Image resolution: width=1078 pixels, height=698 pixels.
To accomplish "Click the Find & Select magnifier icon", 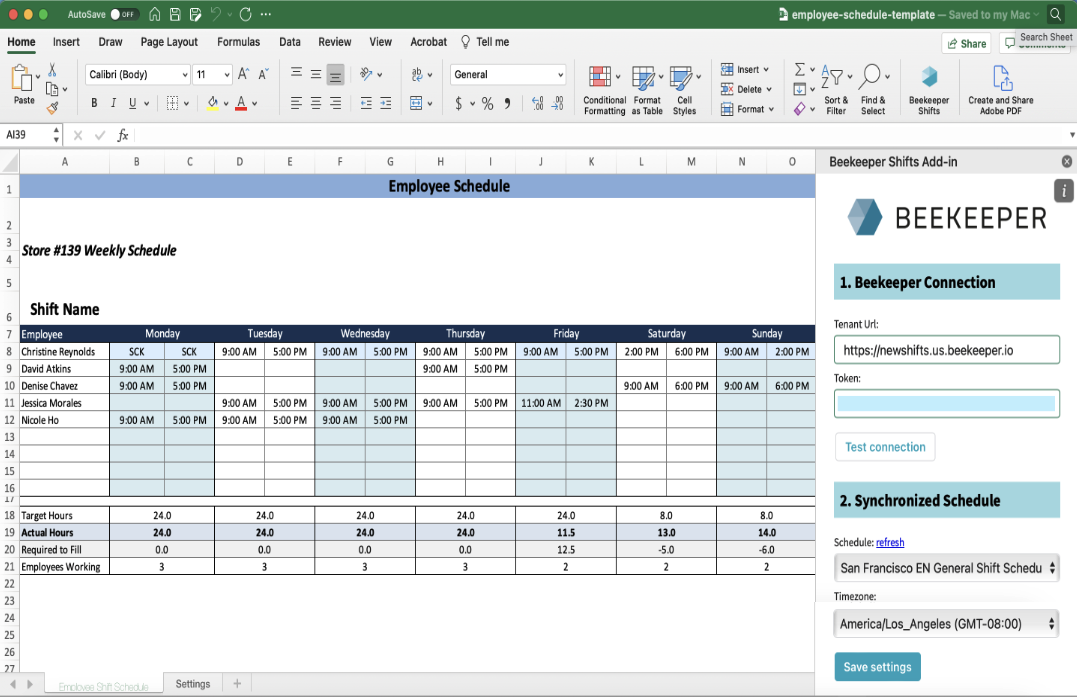I will coord(871,78).
